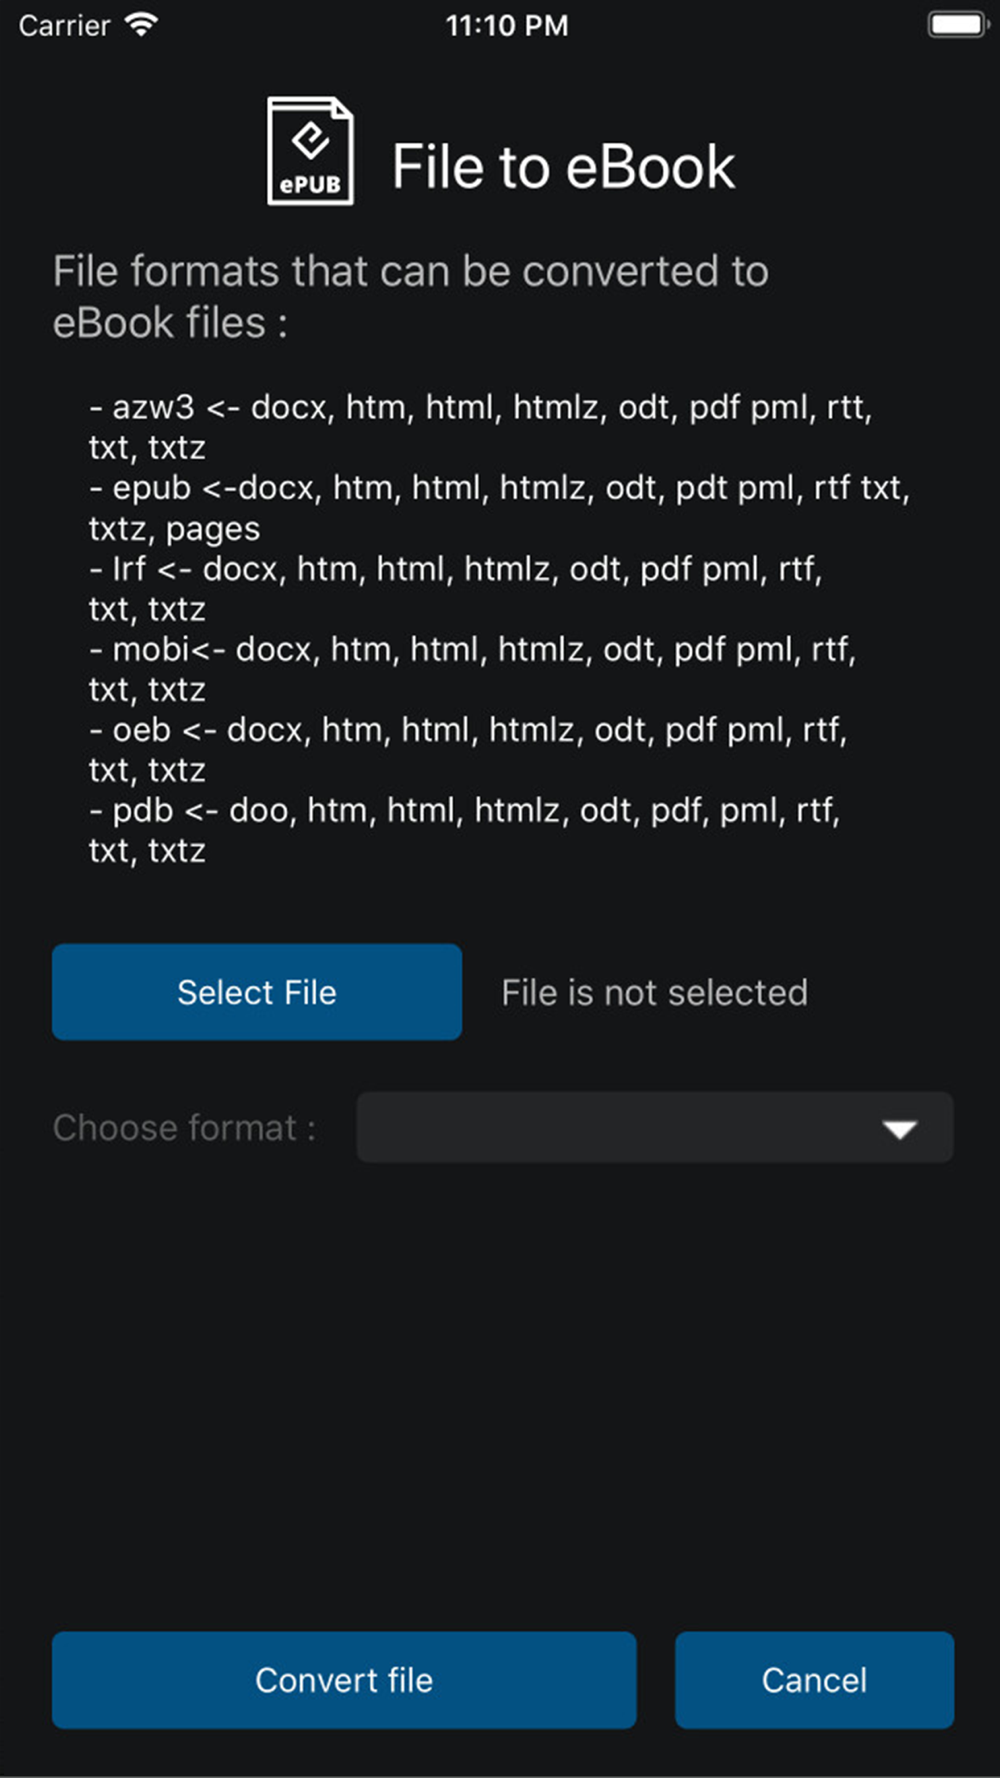
Task: Tap the Choose format label
Action: click(185, 1127)
